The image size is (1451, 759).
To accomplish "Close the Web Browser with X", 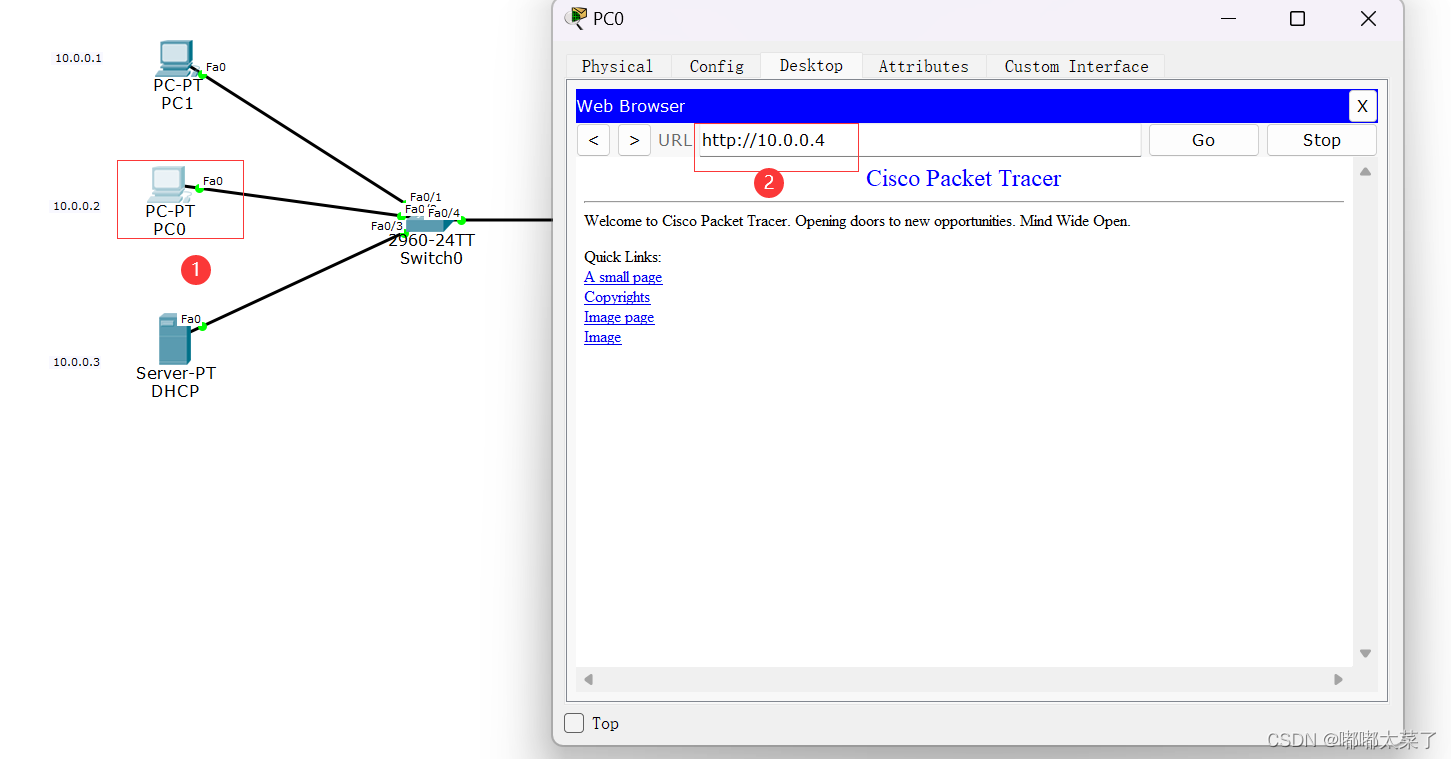I will [x=1362, y=106].
